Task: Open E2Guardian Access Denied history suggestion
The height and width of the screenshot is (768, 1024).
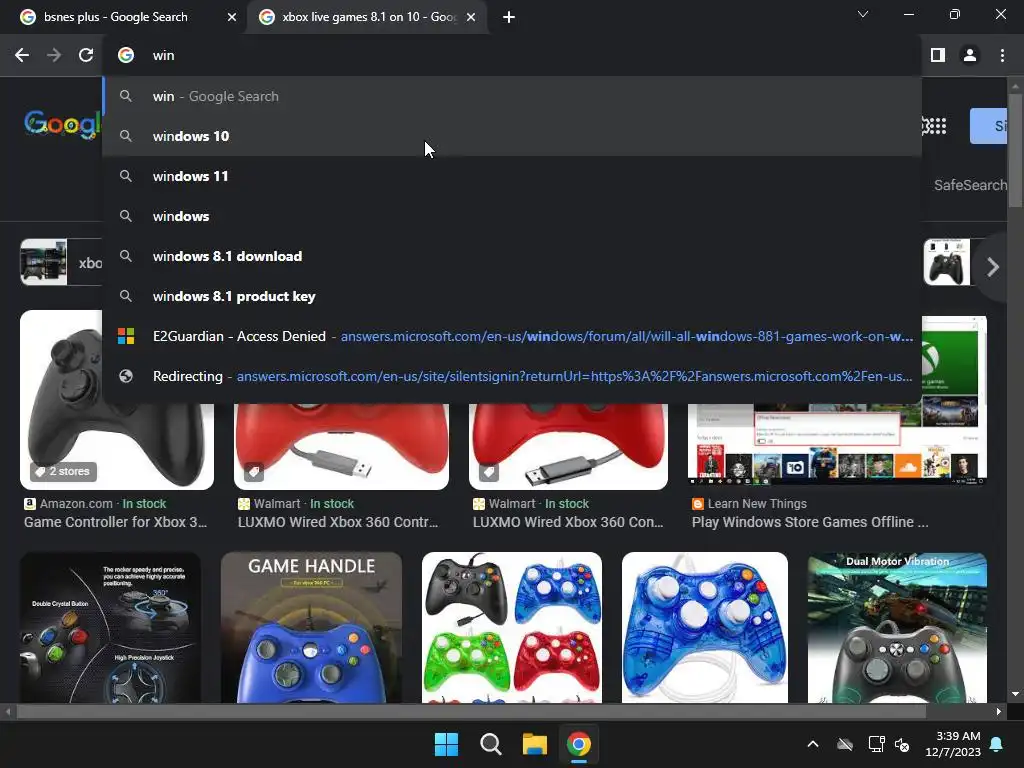Action: (x=512, y=336)
